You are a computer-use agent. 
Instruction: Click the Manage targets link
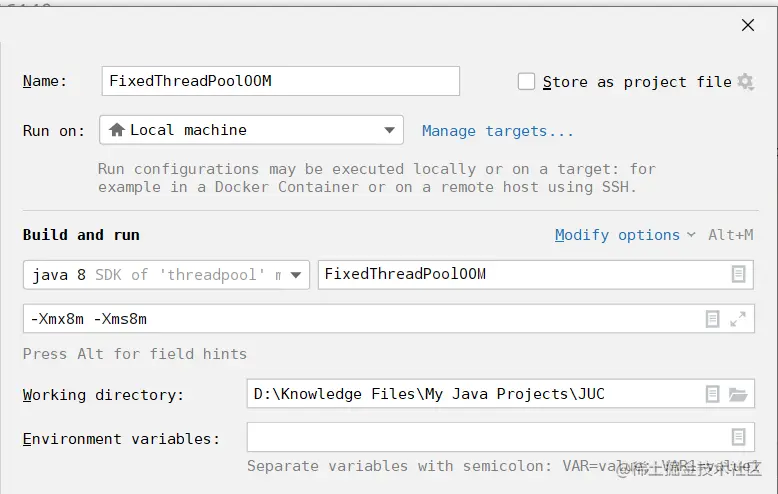click(x=498, y=131)
